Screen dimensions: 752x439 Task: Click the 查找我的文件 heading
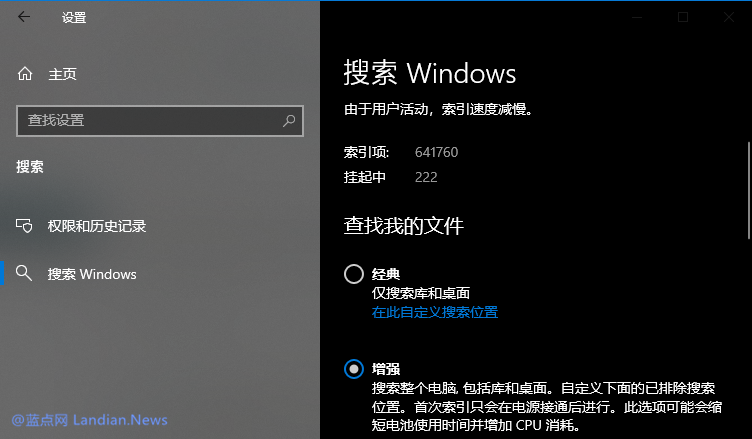(404, 226)
